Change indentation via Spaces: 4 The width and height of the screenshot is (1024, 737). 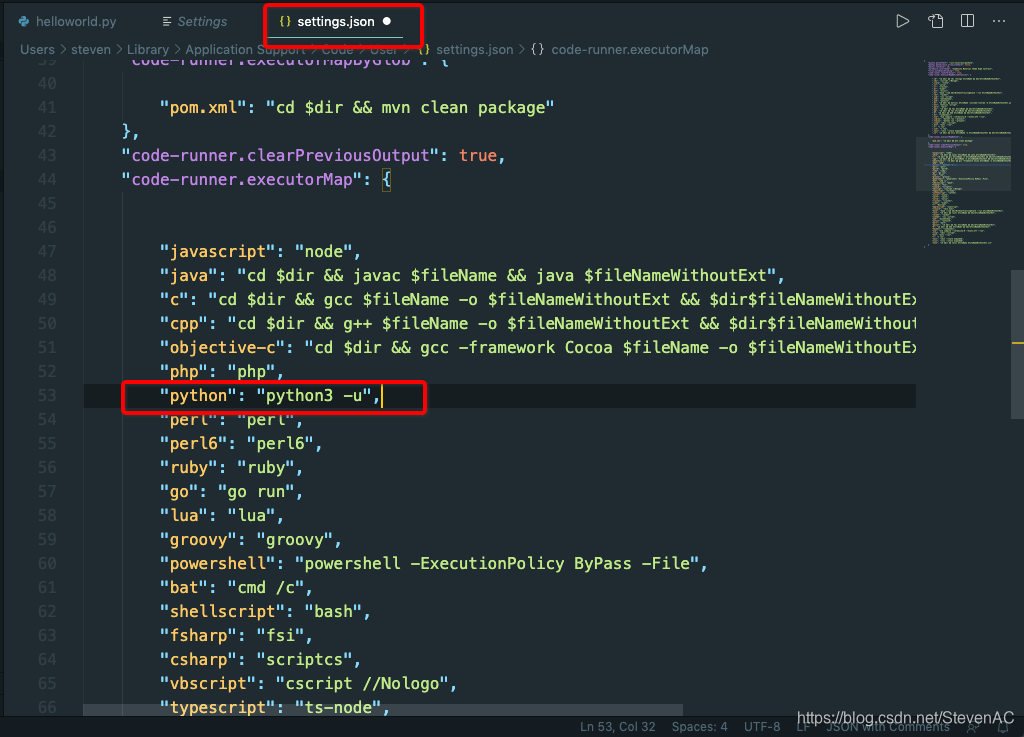click(699, 727)
